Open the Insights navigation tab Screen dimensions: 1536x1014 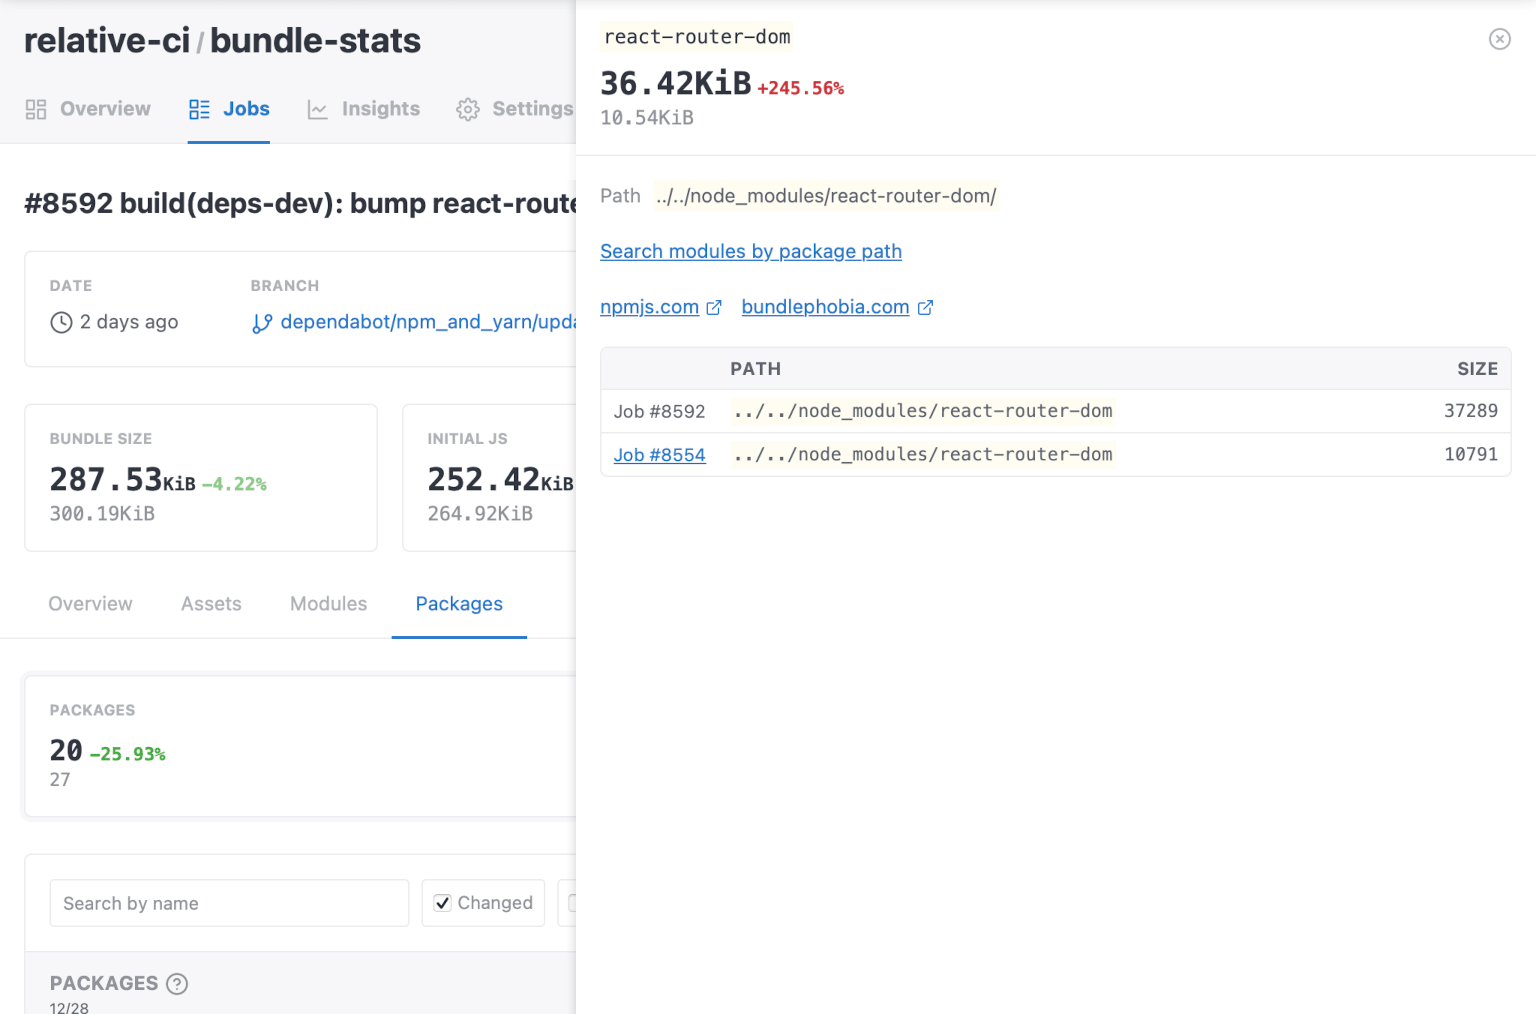pos(363,109)
